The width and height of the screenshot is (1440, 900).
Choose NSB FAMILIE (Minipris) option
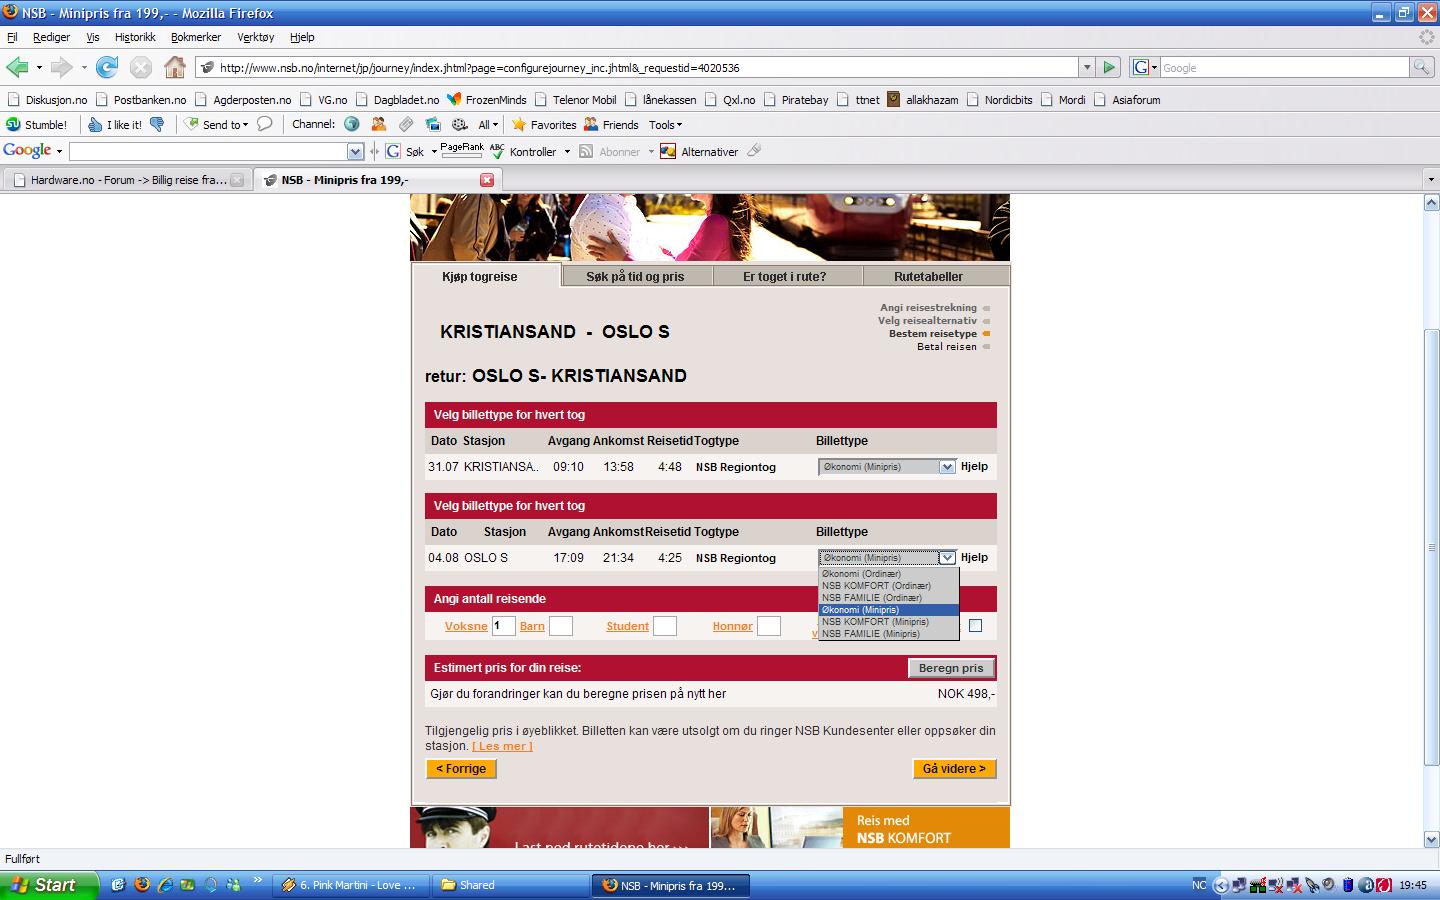[888, 634]
